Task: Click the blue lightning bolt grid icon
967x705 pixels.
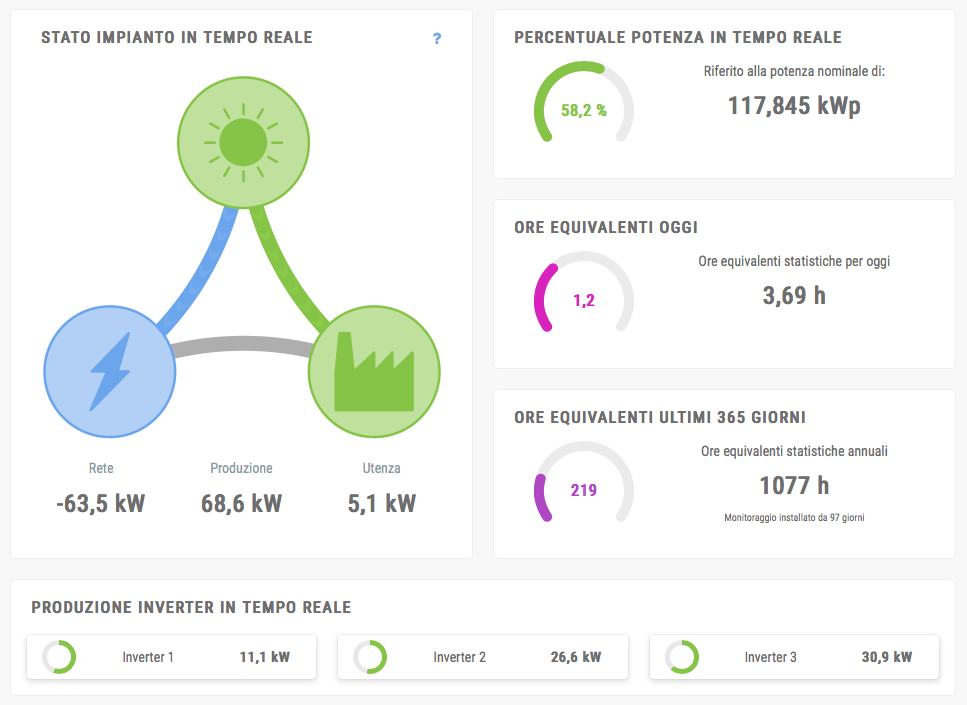Action: [x=110, y=371]
